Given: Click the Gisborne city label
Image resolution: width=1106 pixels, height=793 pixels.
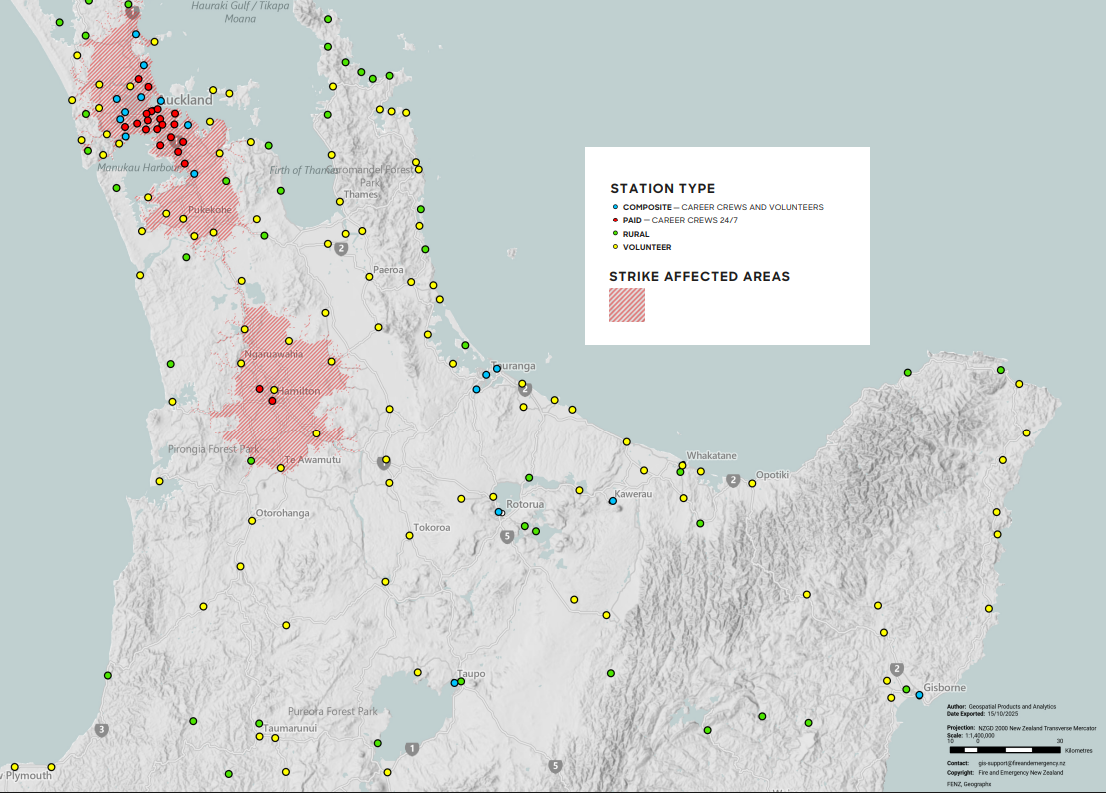Looking at the screenshot, I should pos(944,688).
